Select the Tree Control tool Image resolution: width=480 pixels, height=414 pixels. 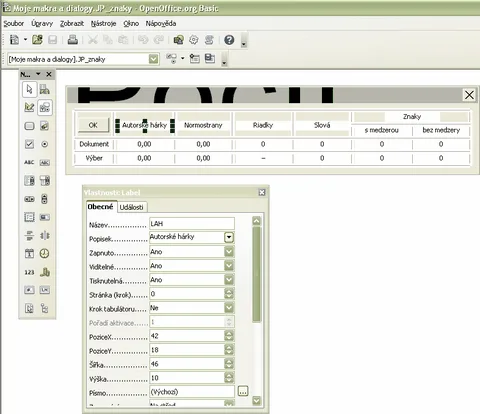click(44, 308)
